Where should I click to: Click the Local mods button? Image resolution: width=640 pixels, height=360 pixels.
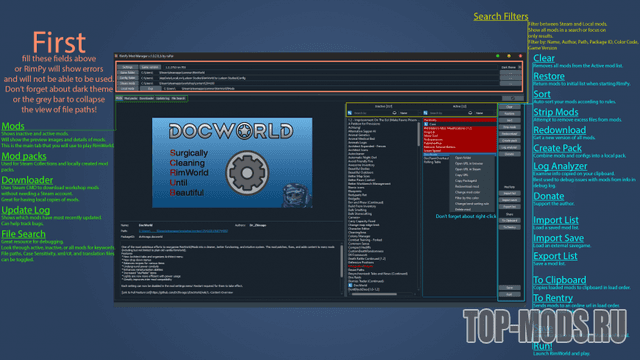(x=127, y=88)
